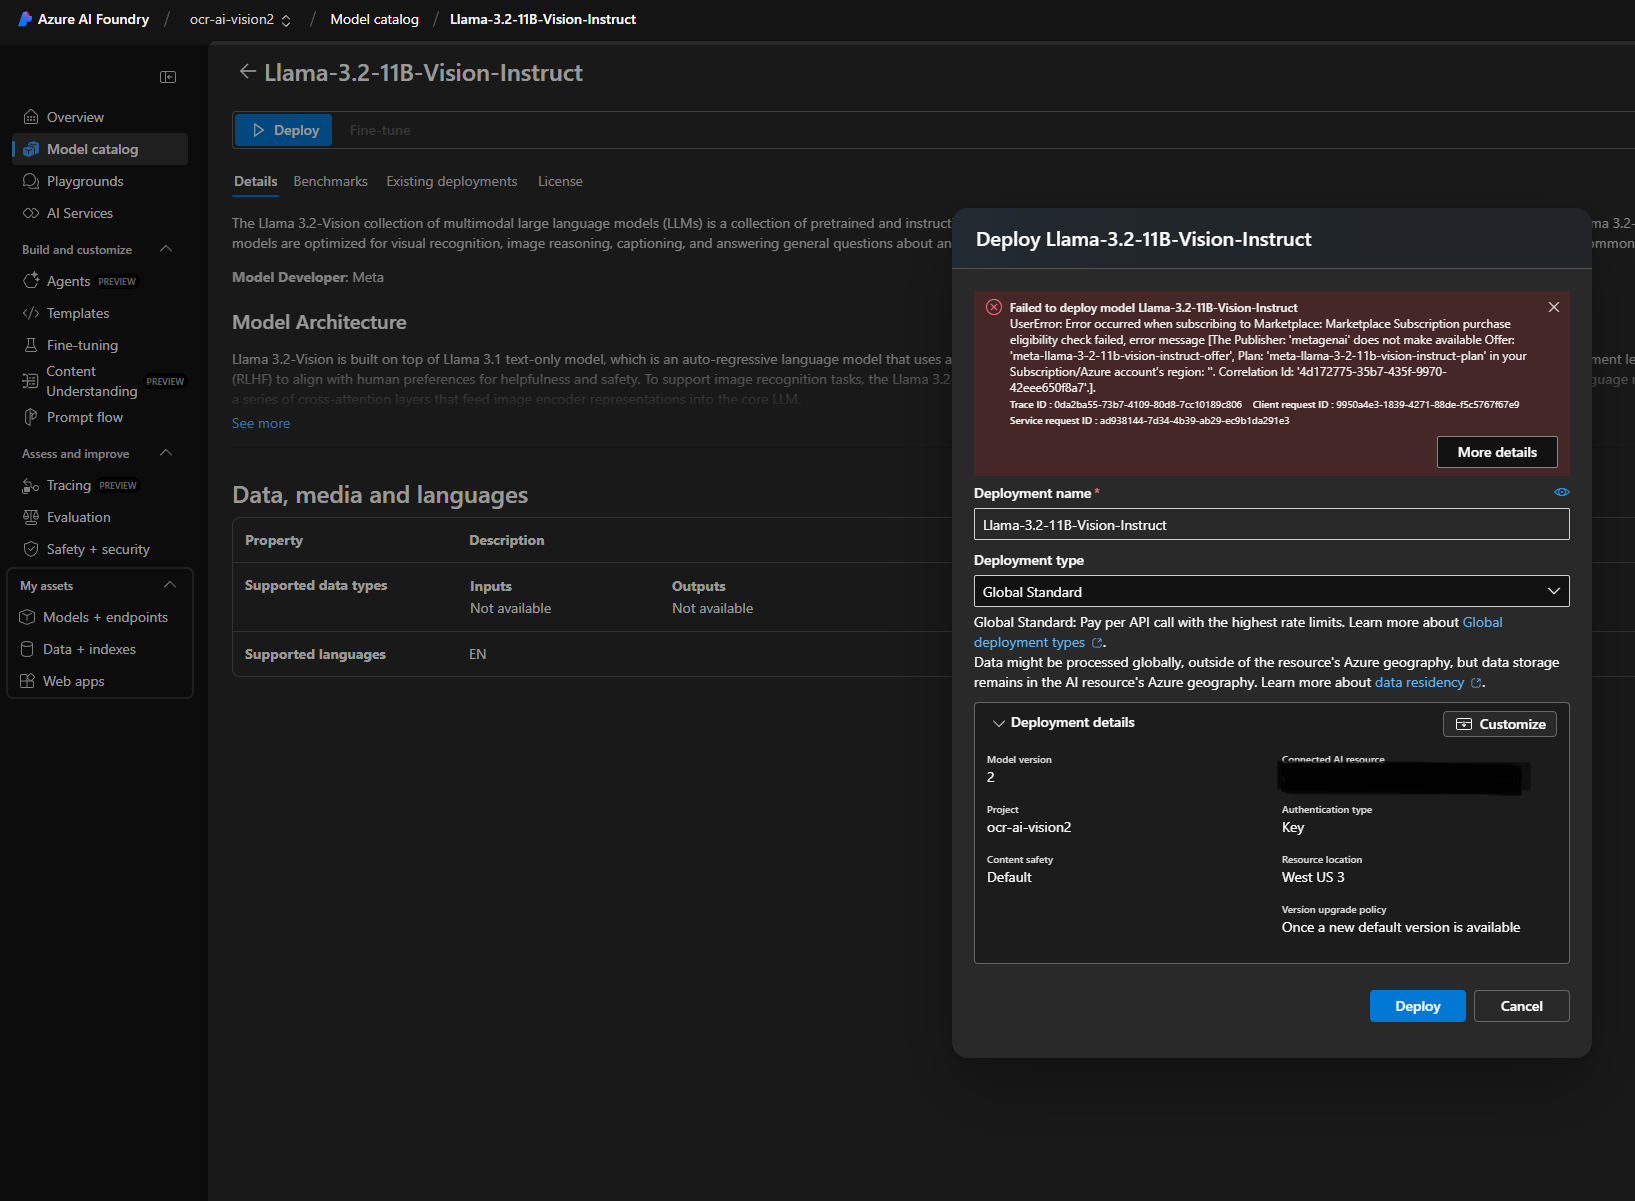Switch to the Benchmarks tab
1635x1201 pixels.
coord(330,181)
